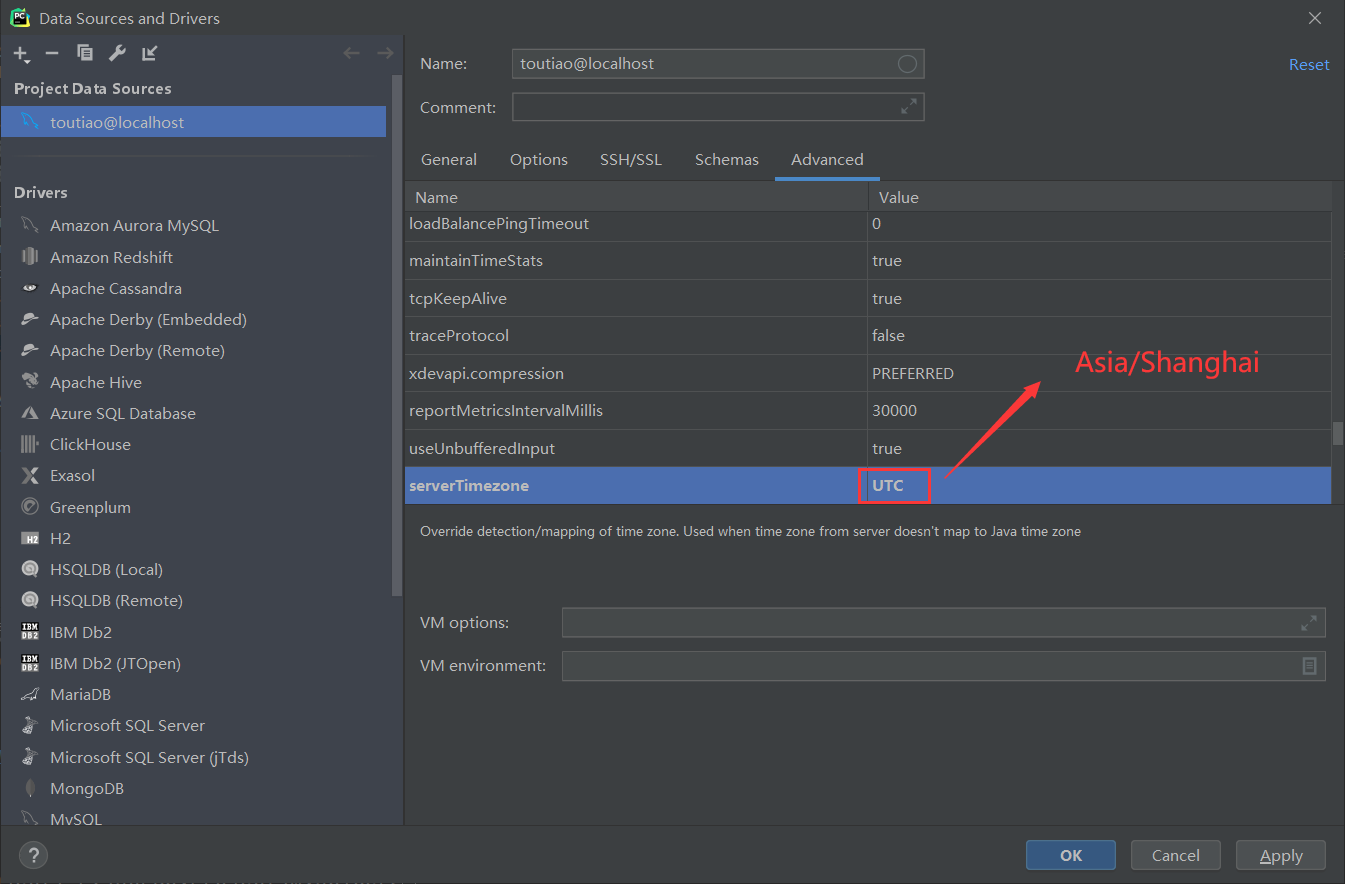Click the Reset link

1309,64
